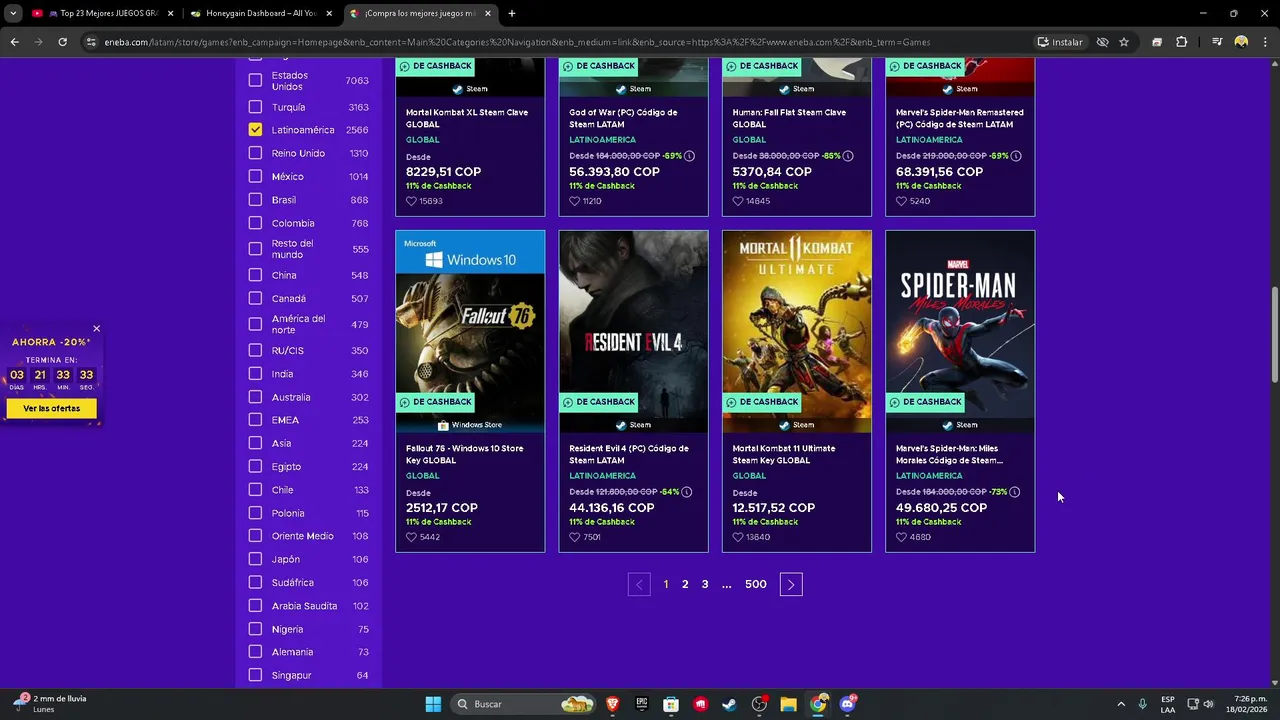Viewport: 1280px width, 720px height.
Task: Click the taskbar Buscar search box
Action: (x=525, y=704)
